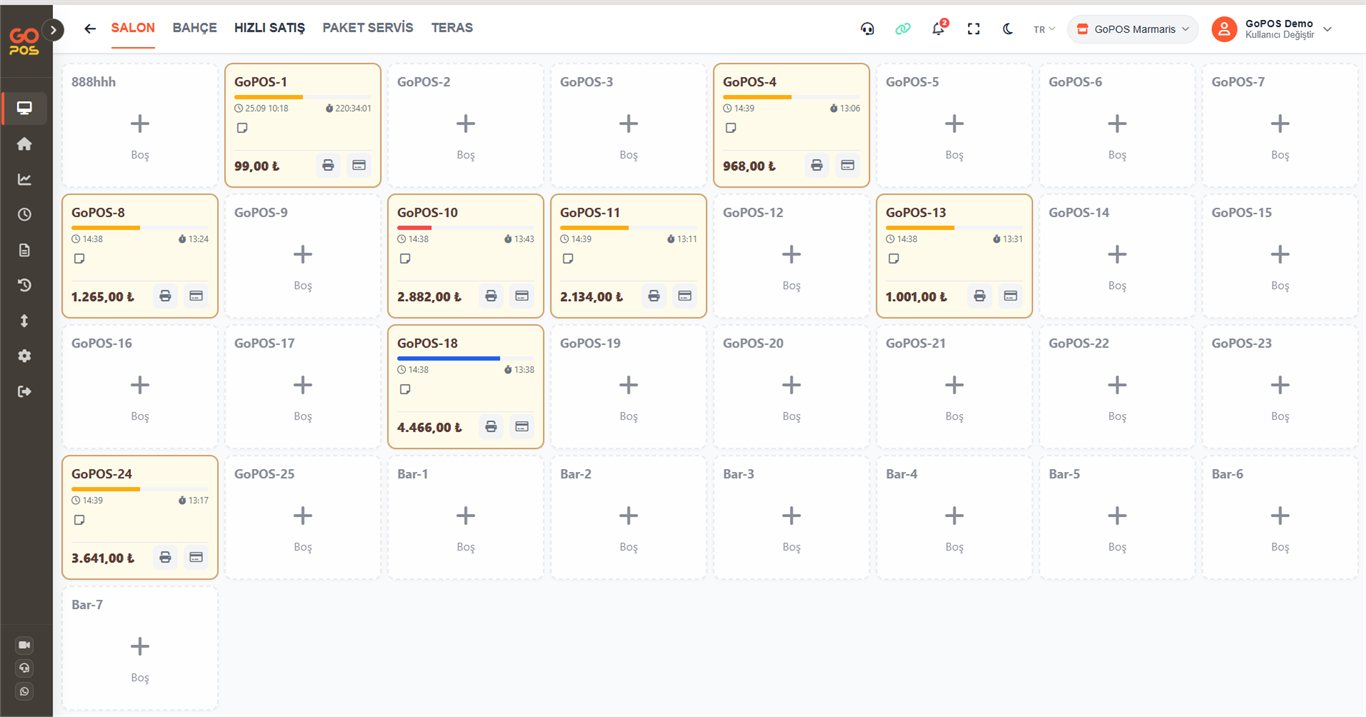The height and width of the screenshot is (717, 1366).
Task: Switch to the PAKET SERVİS tab
Action: pos(368,28)
